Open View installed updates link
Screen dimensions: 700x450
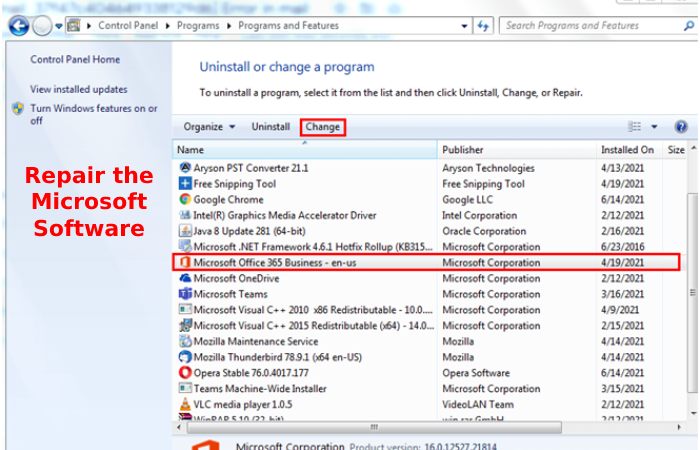tap(79, 89)
